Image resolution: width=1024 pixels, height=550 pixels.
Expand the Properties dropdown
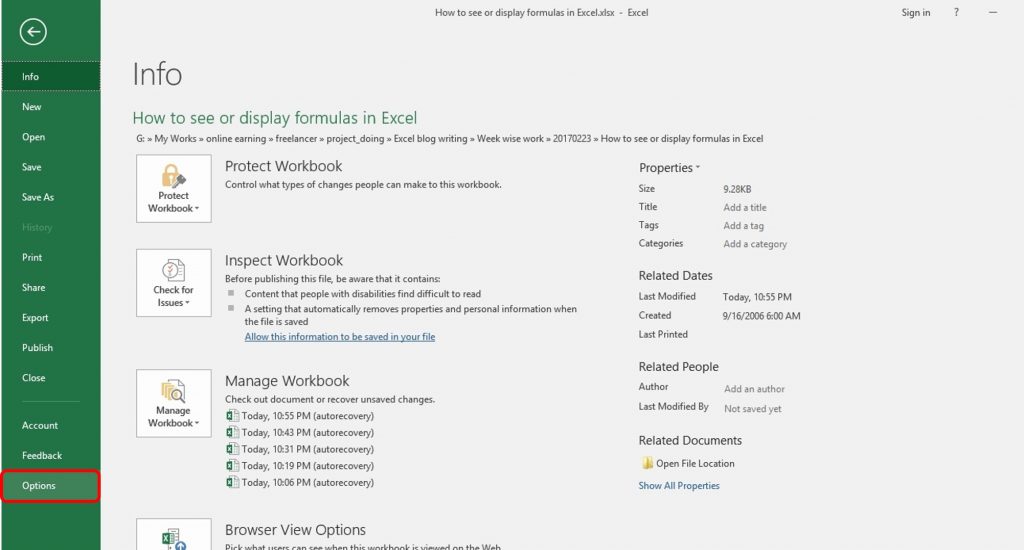[x=669, y=168]
